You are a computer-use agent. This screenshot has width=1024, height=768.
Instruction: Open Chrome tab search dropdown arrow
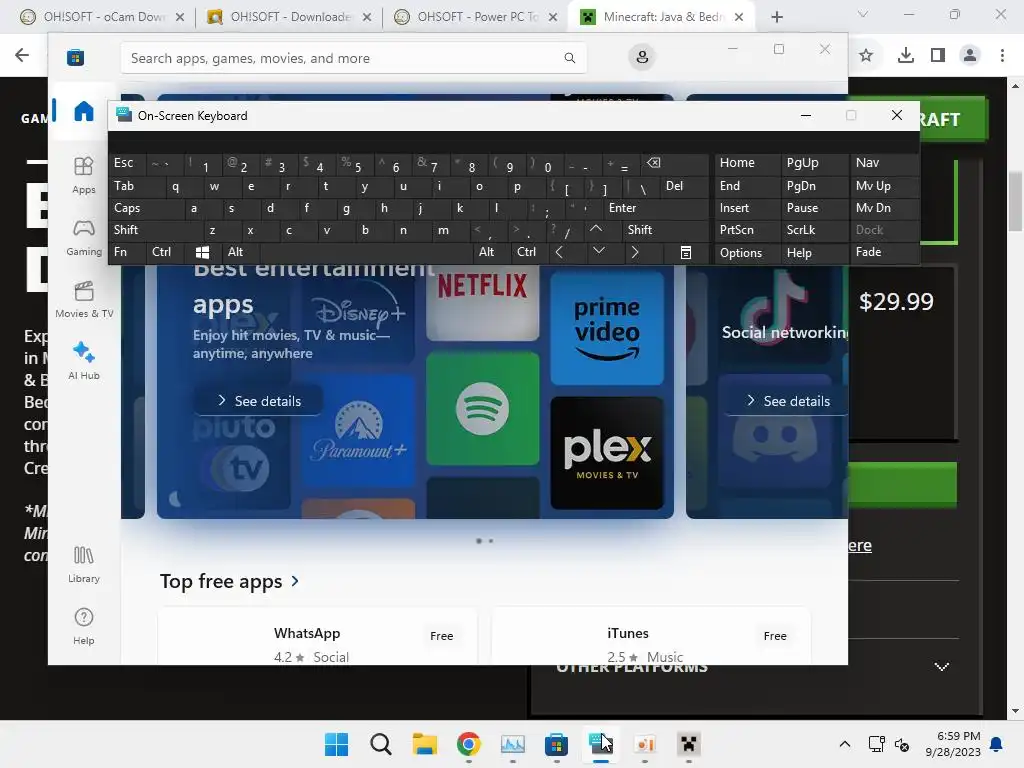coord(863,14)
